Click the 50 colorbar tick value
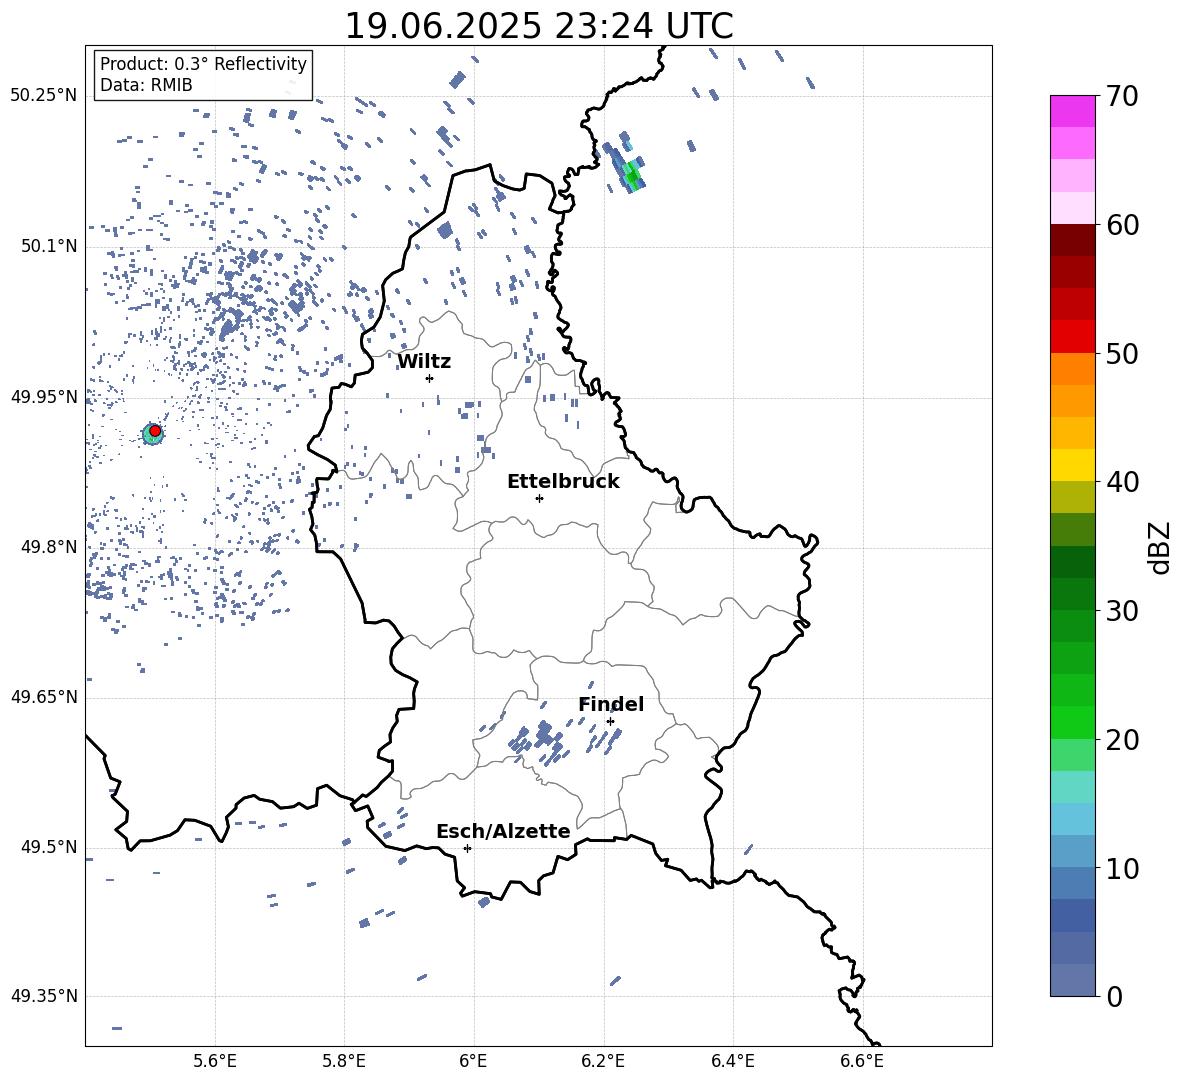The width and height of the screenshot is (1184, 1081). coord(1122,353)
